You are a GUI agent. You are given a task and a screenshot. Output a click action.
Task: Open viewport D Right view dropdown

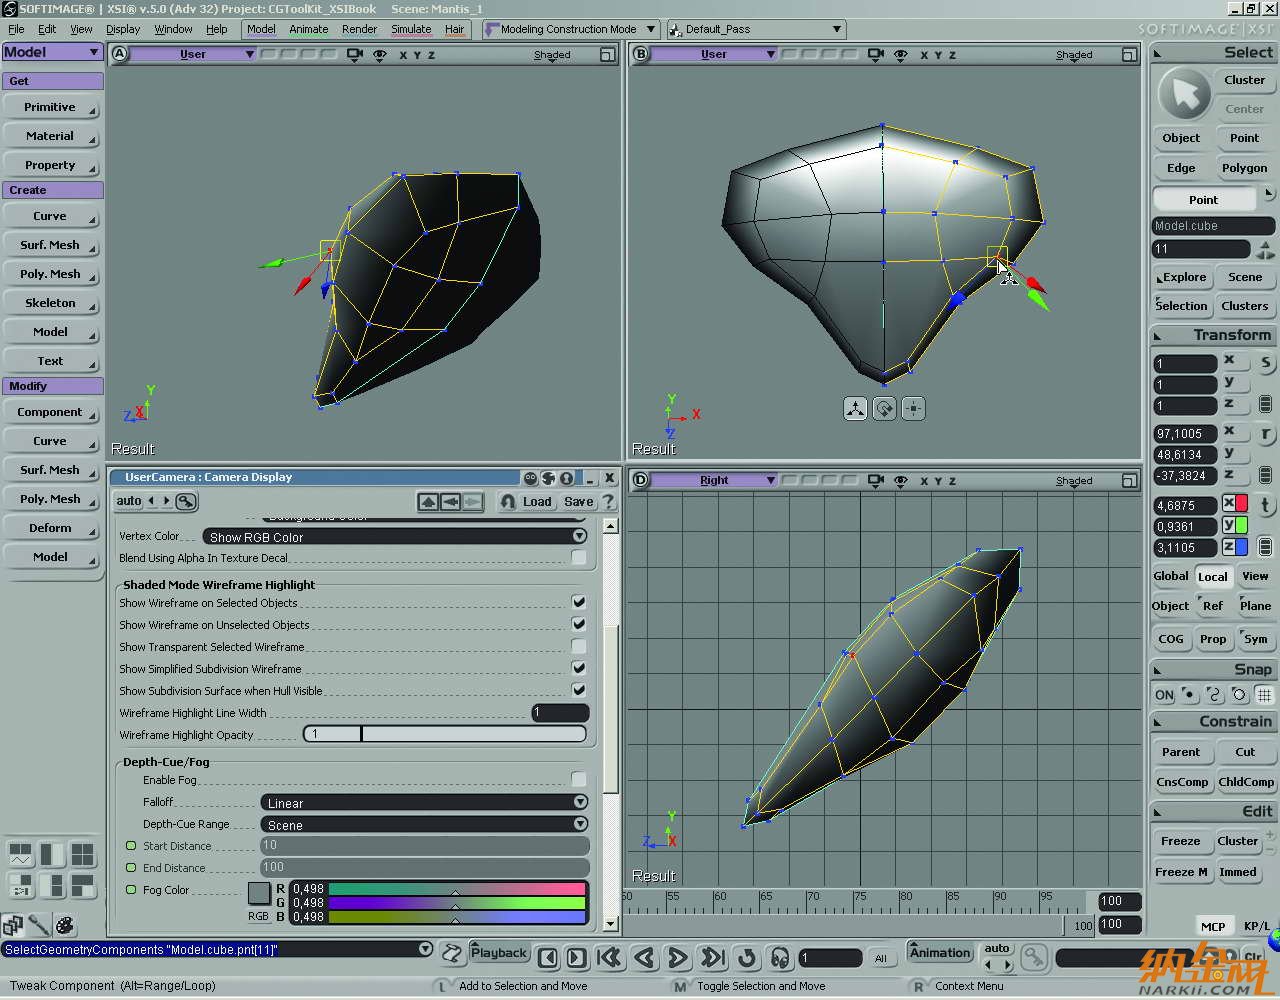tap(714, 480)
